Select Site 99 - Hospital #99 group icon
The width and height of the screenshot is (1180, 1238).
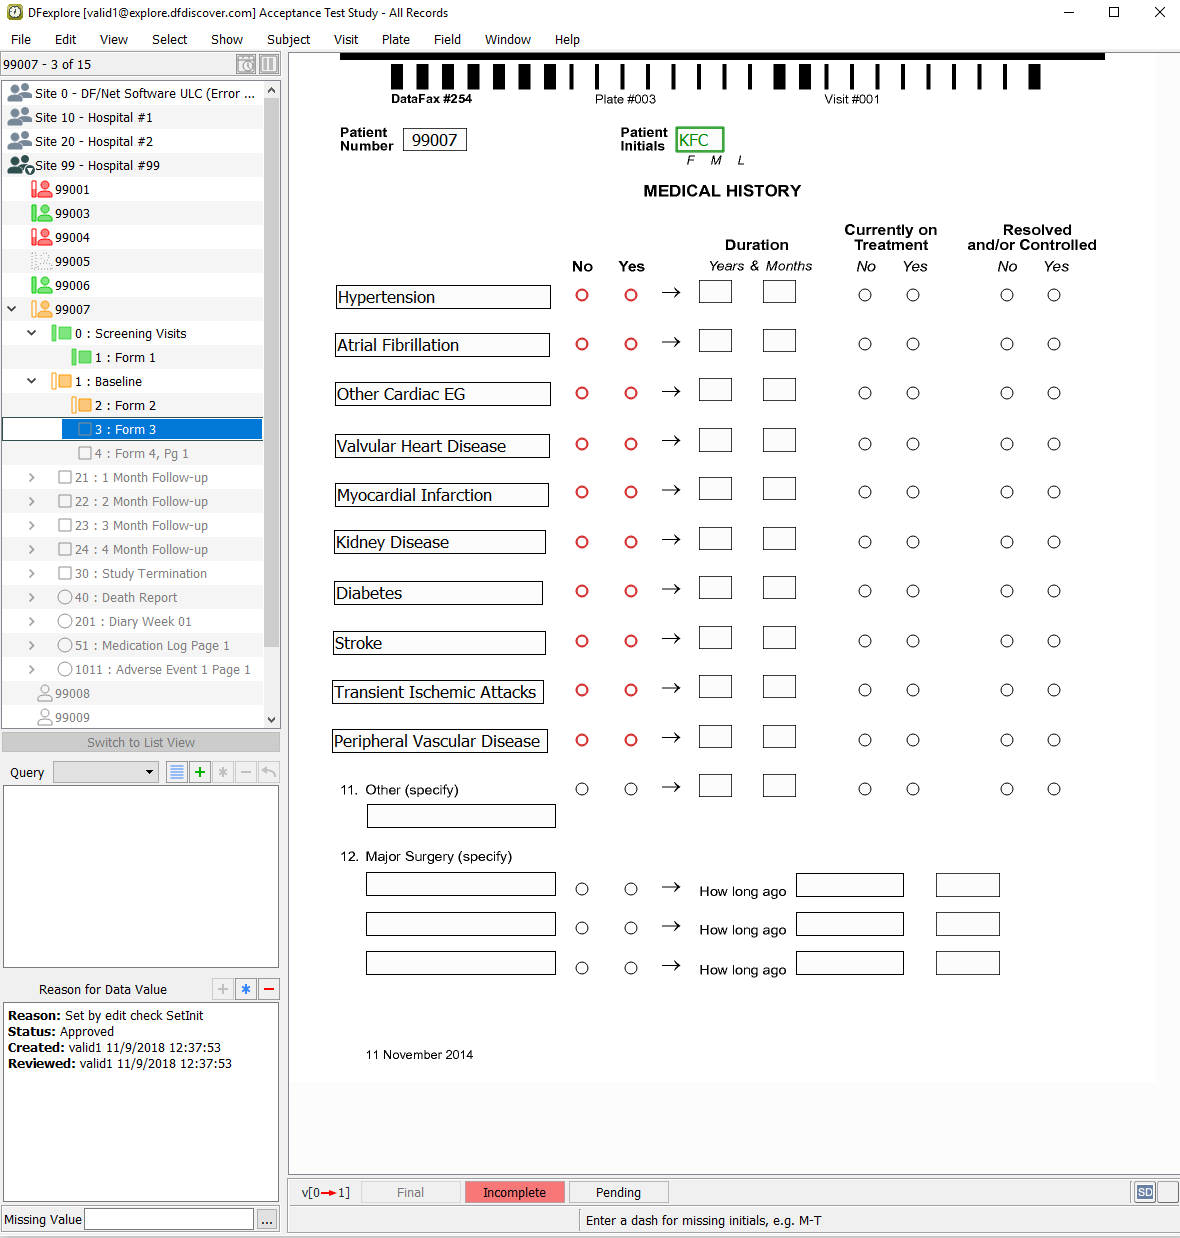point(20,165)
